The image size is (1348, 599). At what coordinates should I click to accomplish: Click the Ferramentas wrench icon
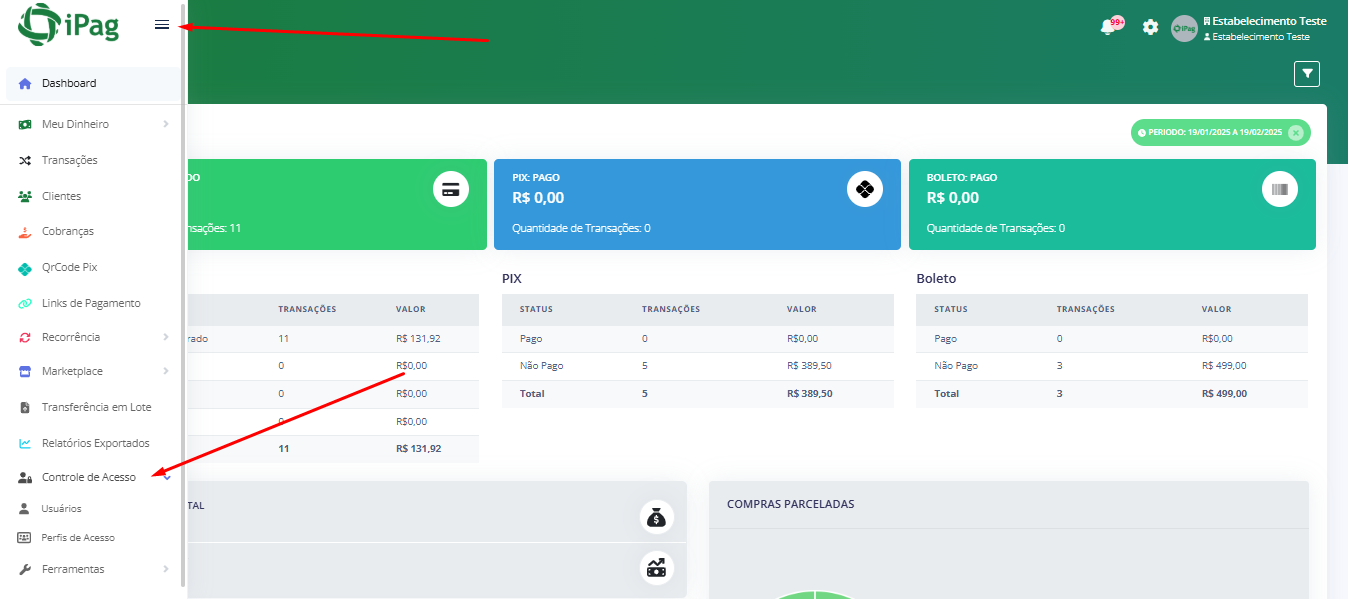coord(25,569)
